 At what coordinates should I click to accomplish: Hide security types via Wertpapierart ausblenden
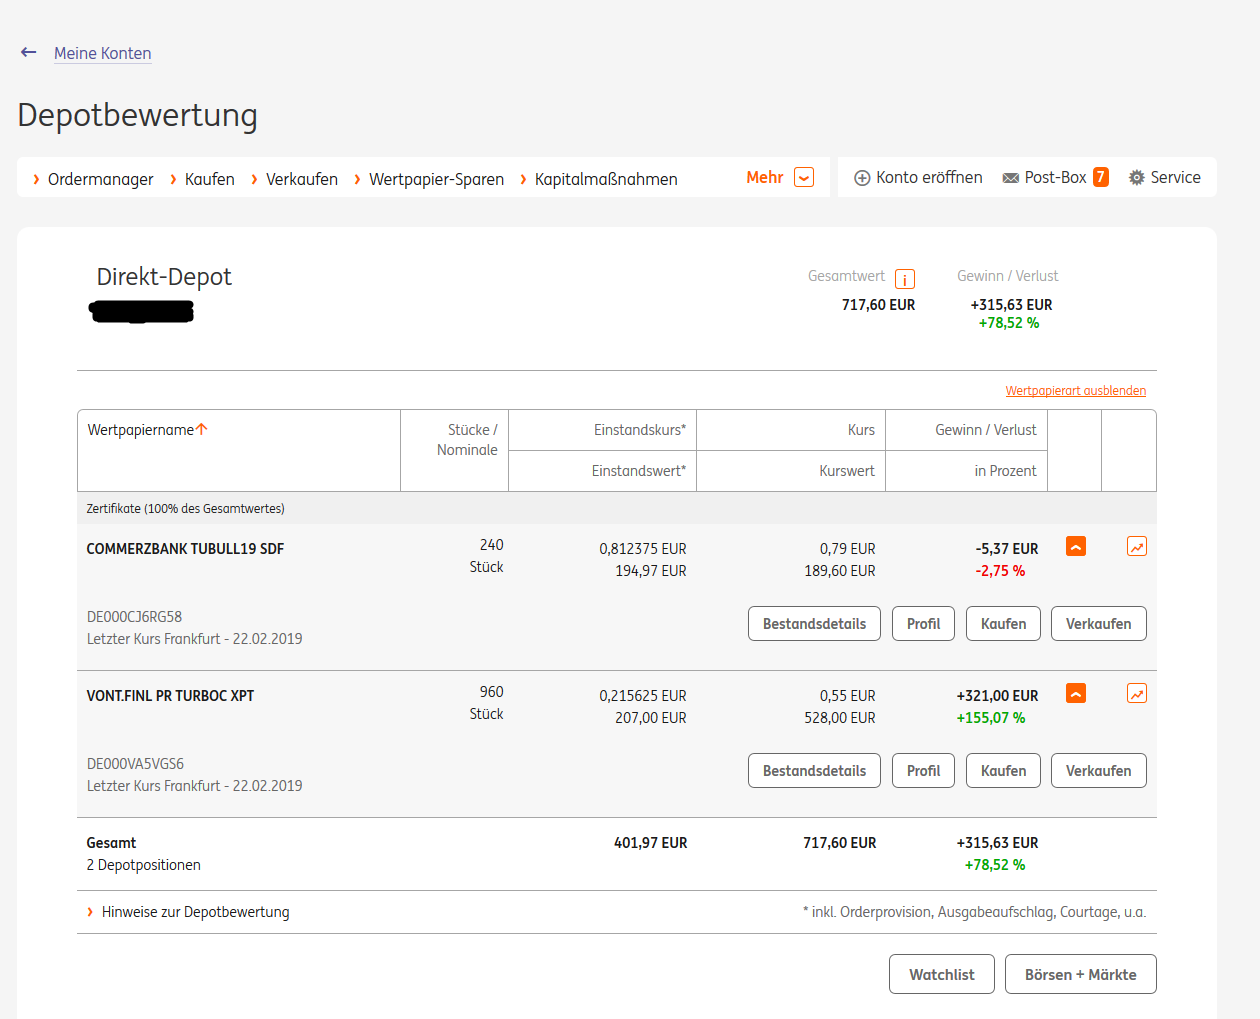click(1075, 391)
